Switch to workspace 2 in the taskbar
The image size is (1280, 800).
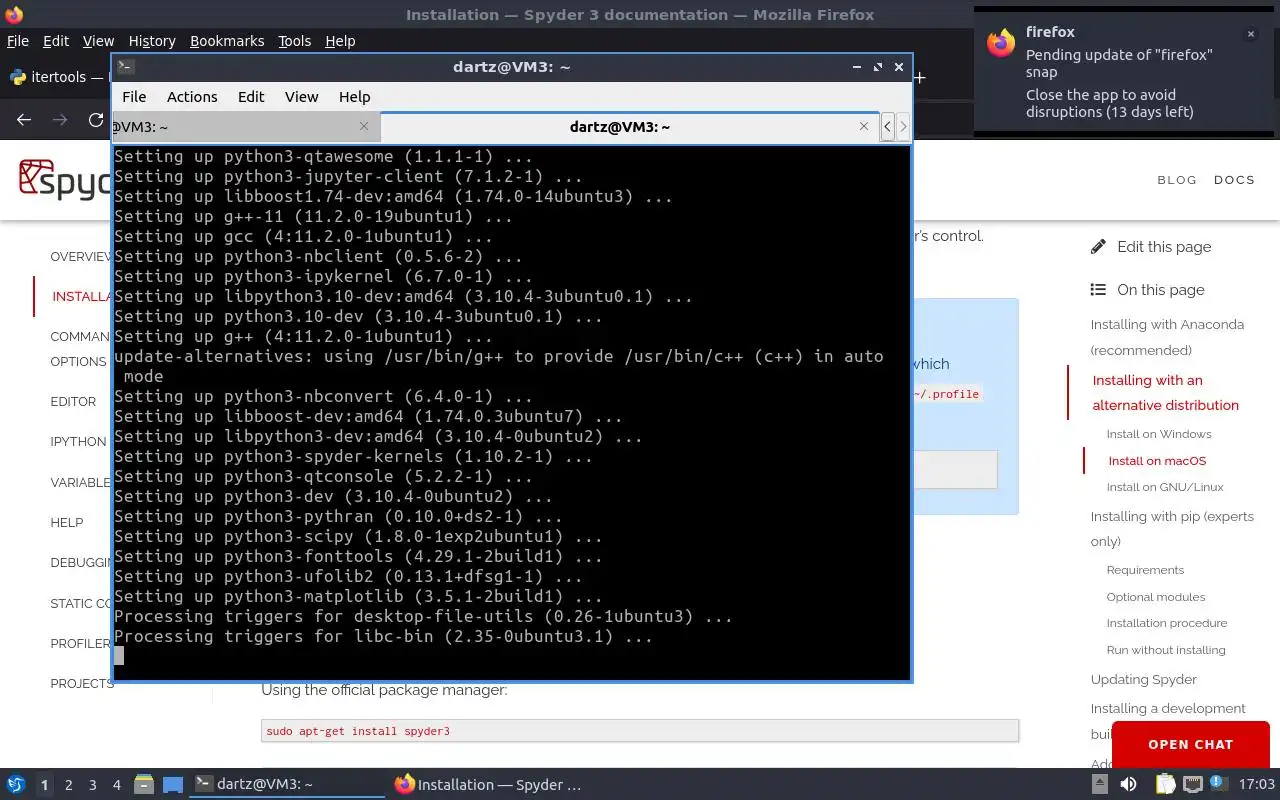68,785
